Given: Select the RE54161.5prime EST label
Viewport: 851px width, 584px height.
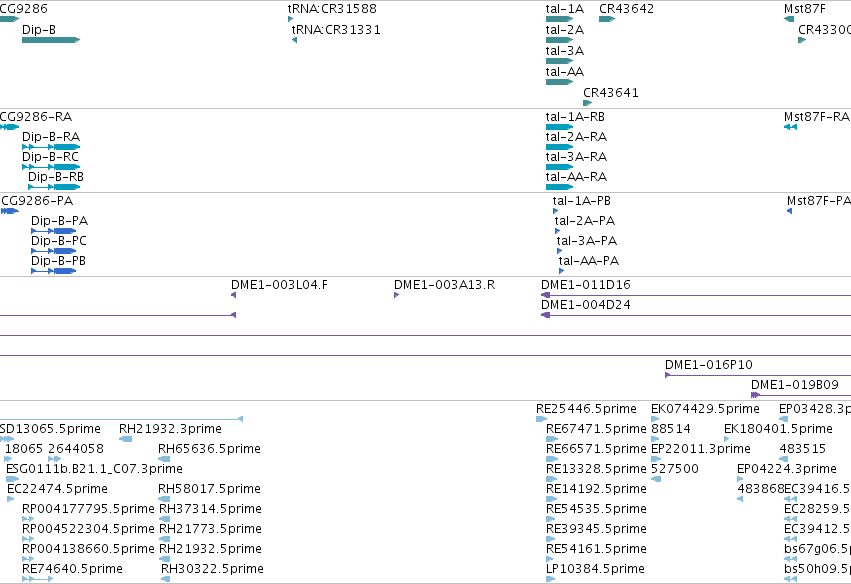Looking at the screenshot, I should pos(596,549).
